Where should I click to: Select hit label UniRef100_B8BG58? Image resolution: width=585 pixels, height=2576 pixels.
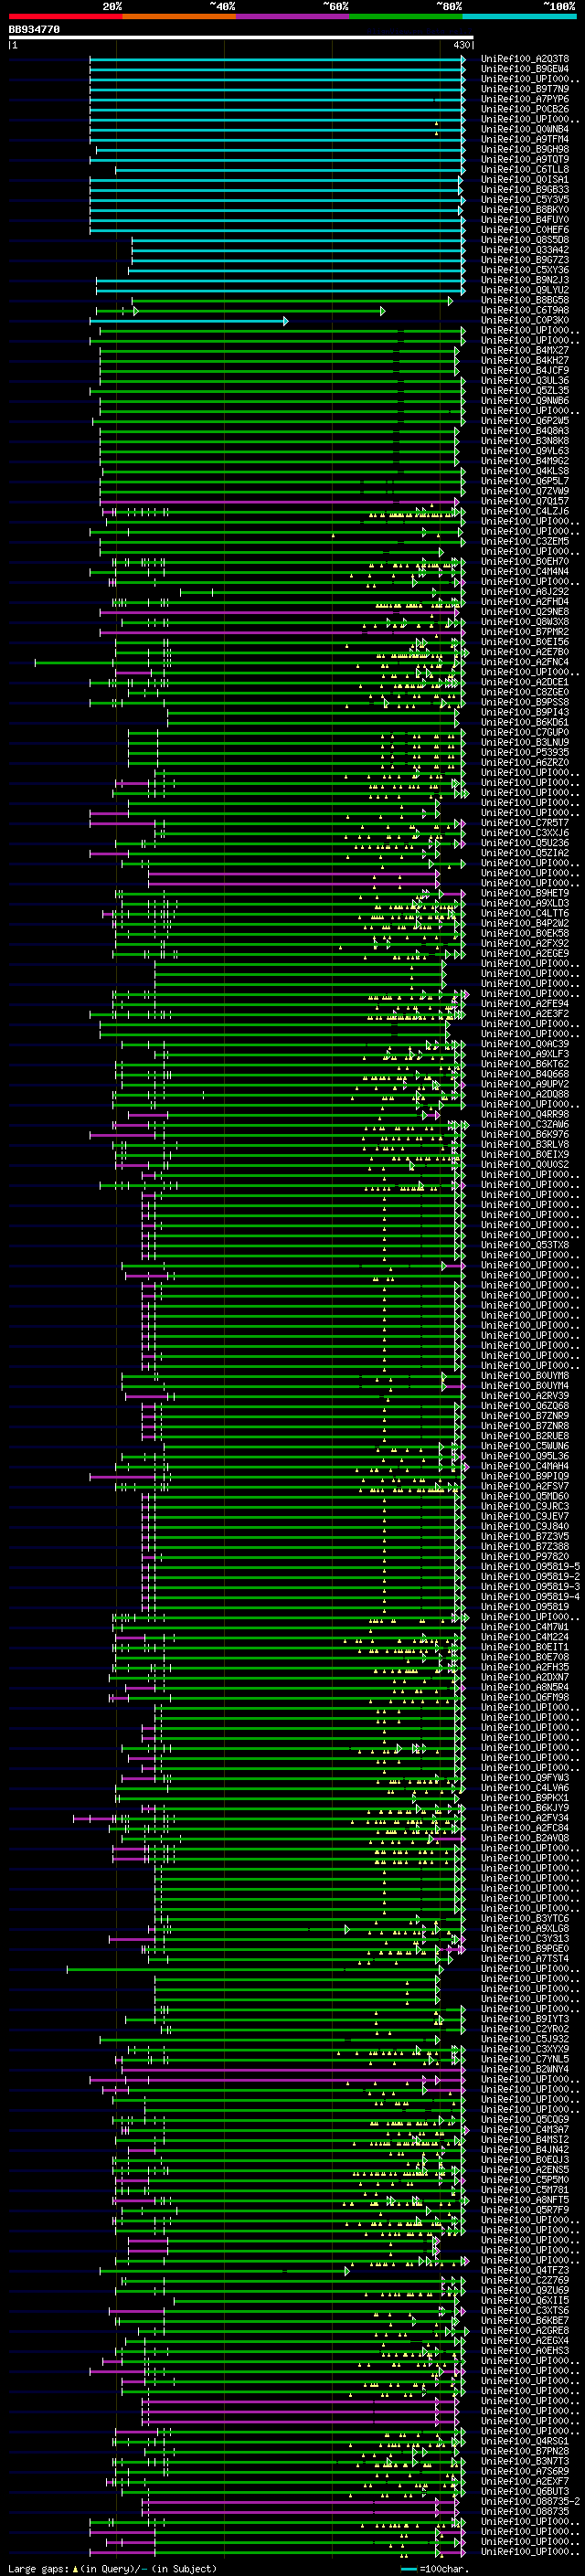(x=525, y=300)
